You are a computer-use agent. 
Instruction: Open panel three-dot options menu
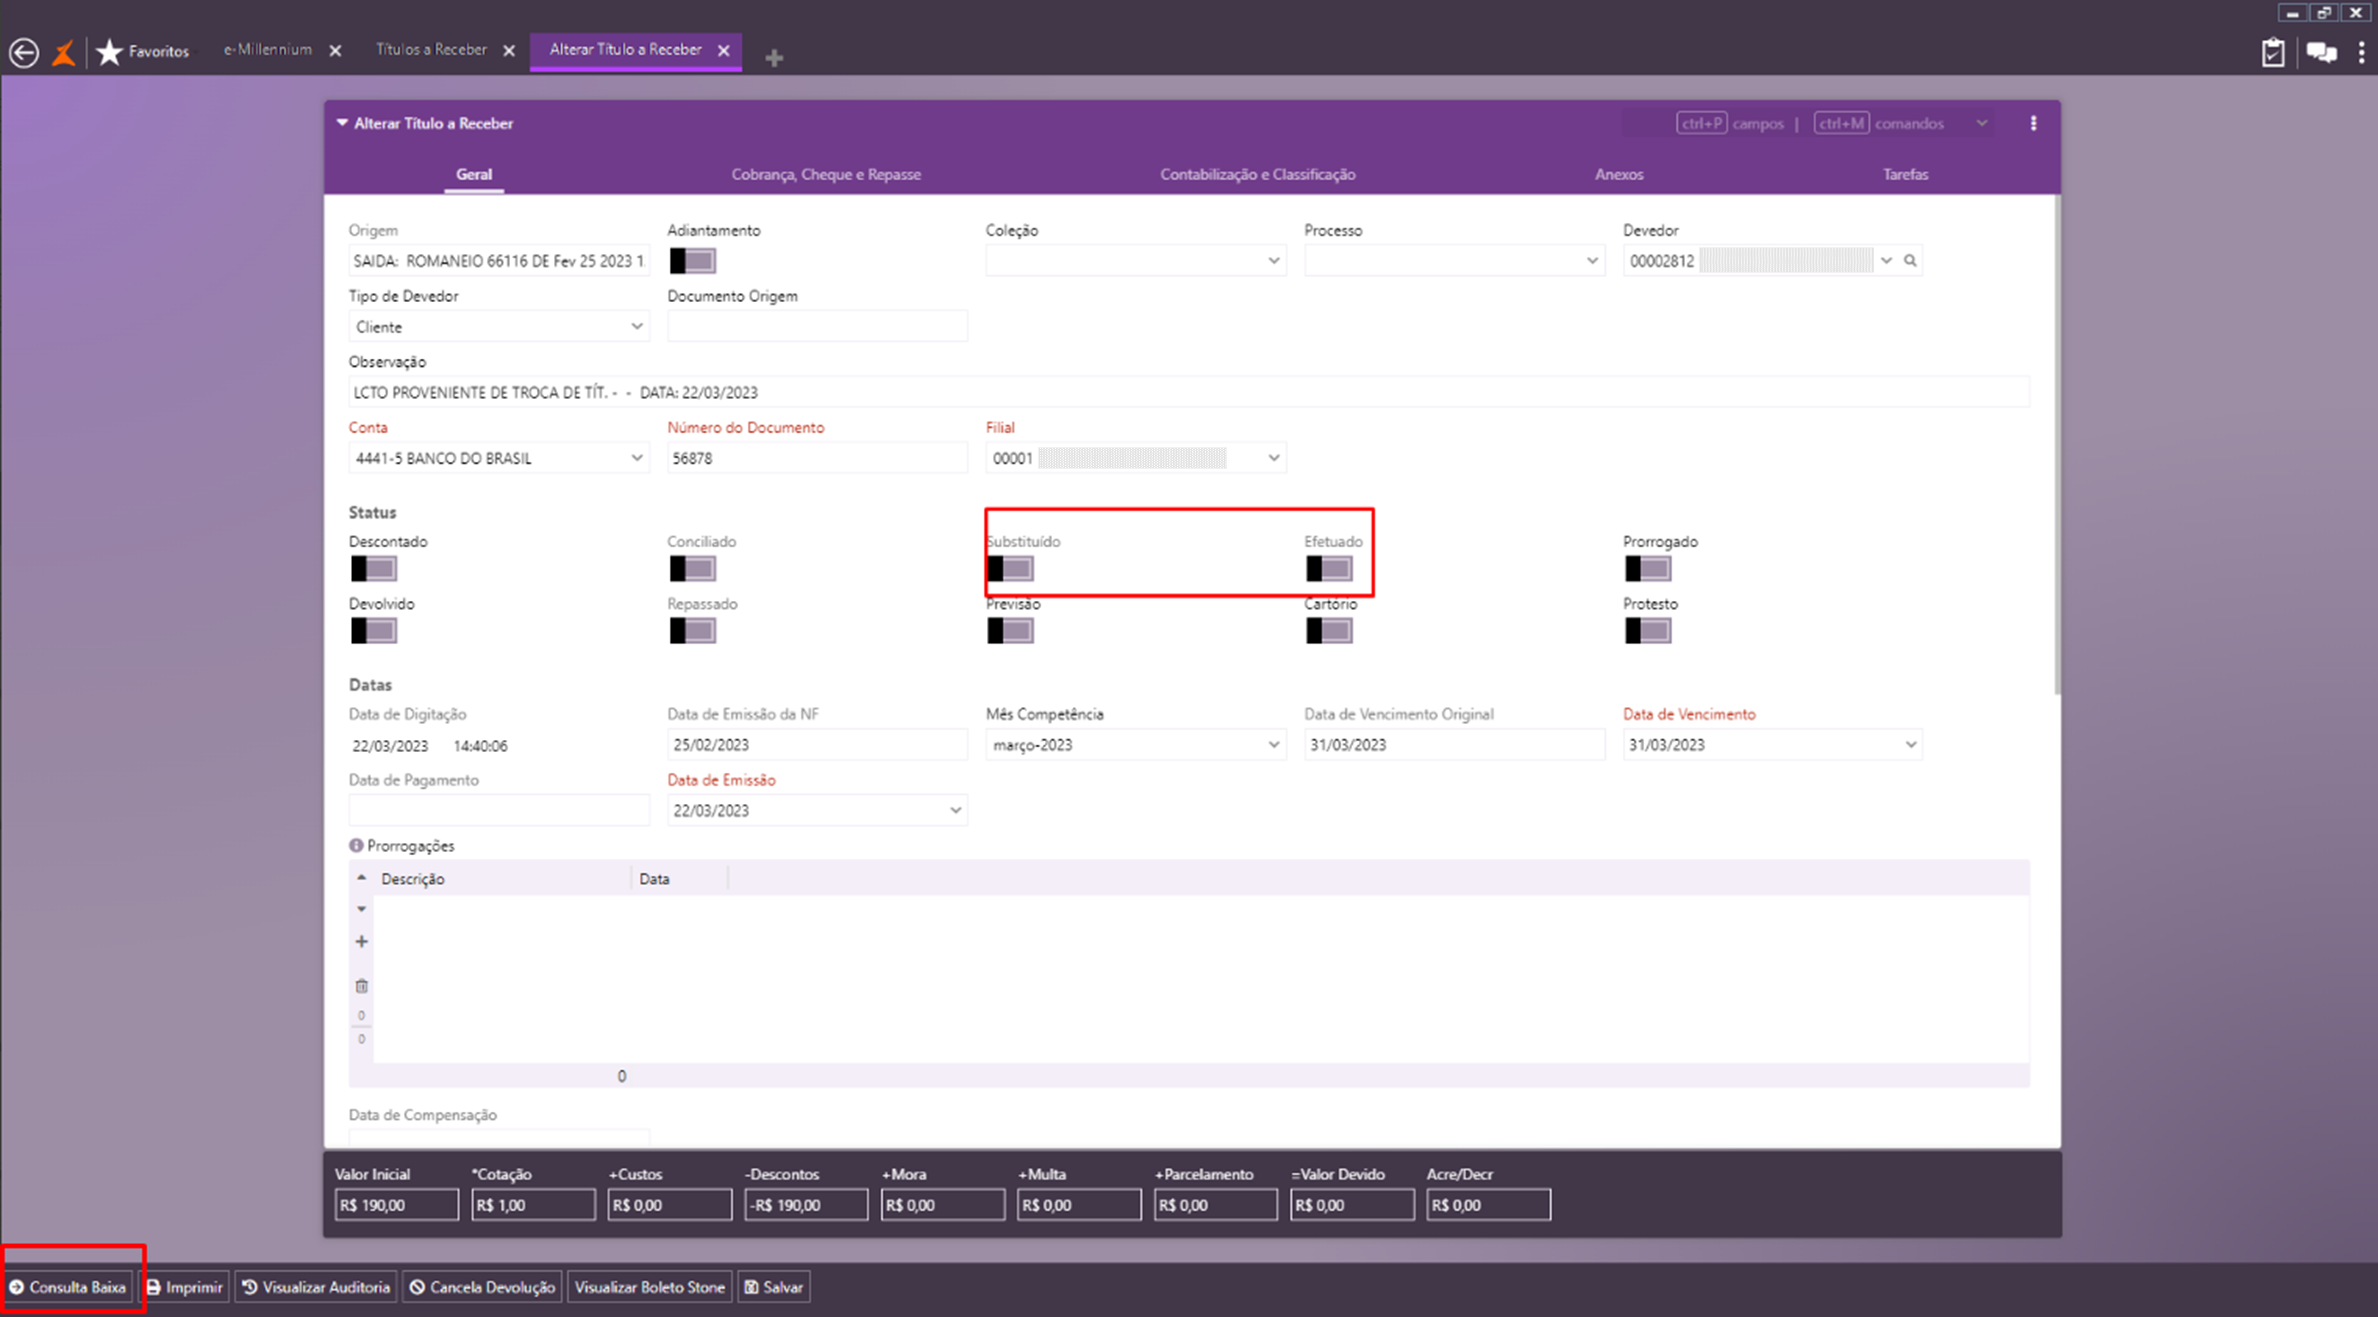pos(2033,123)
